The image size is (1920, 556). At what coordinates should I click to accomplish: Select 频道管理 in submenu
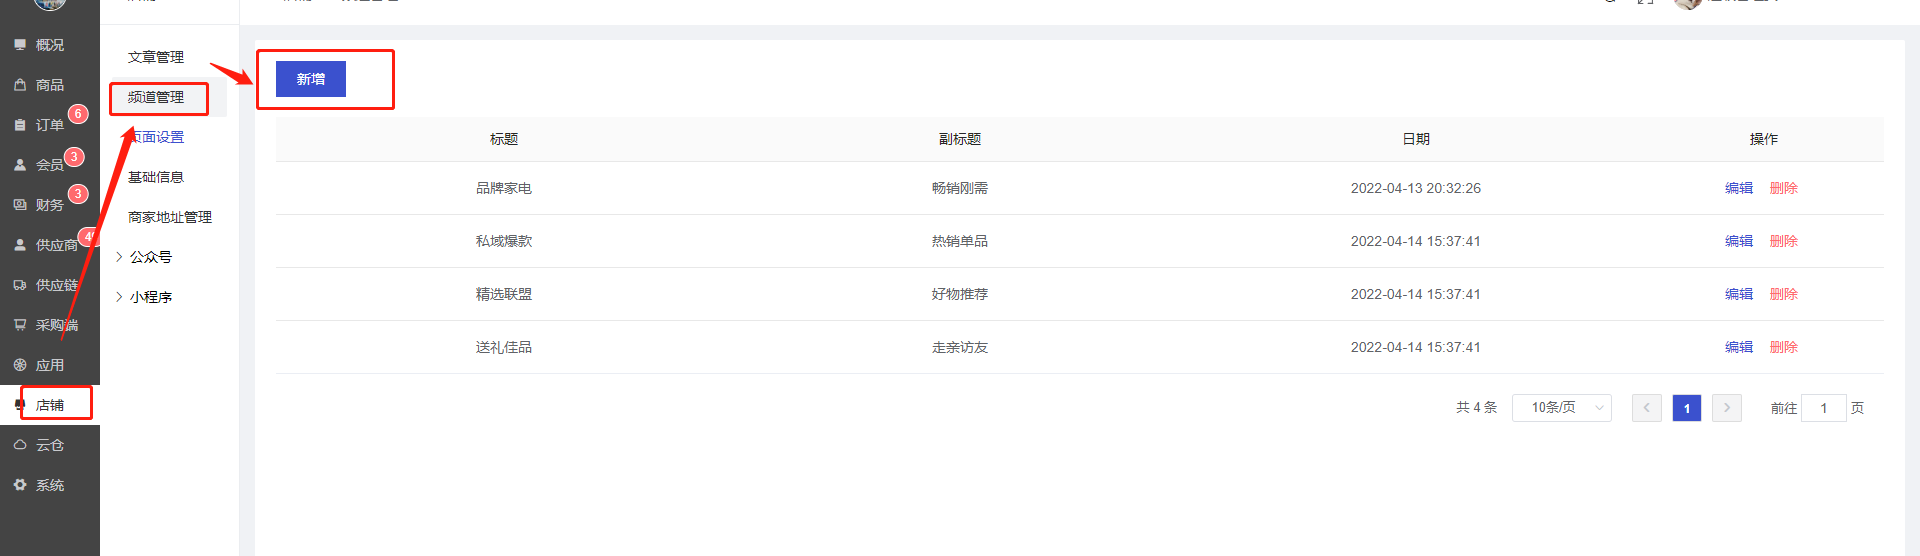click(x=156, y=97)
